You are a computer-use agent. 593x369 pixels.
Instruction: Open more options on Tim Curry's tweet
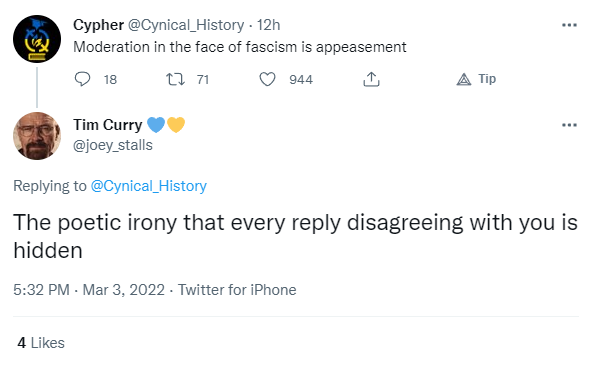(569, 125)
